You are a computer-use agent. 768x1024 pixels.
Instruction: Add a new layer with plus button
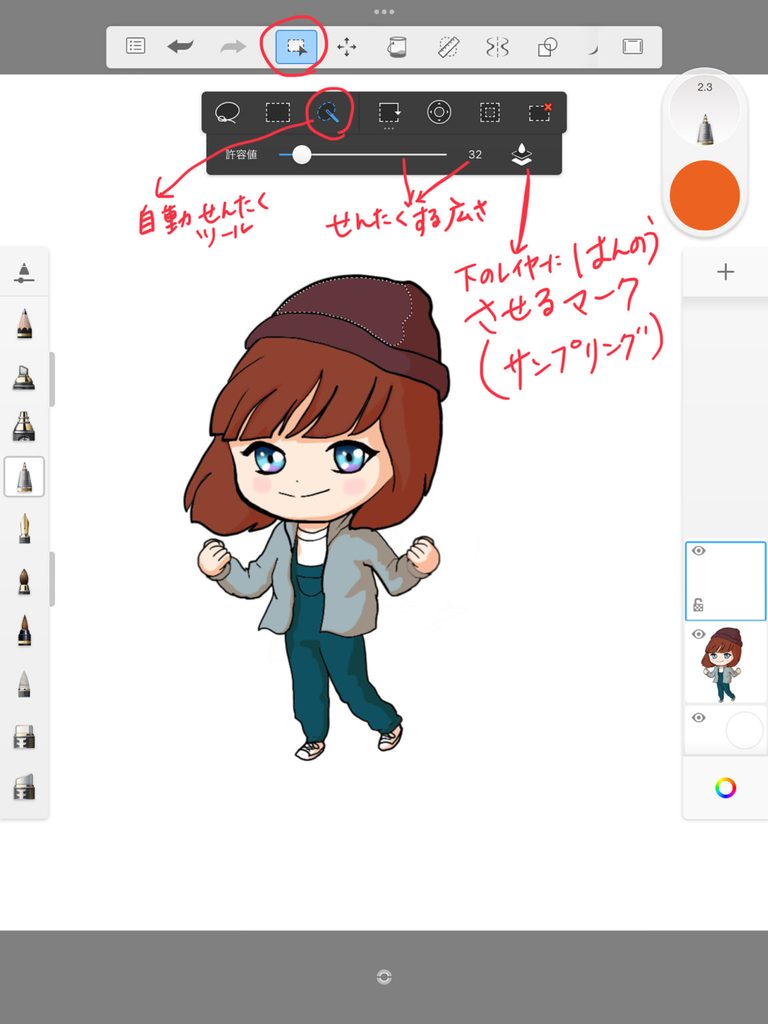pos(725,272)
